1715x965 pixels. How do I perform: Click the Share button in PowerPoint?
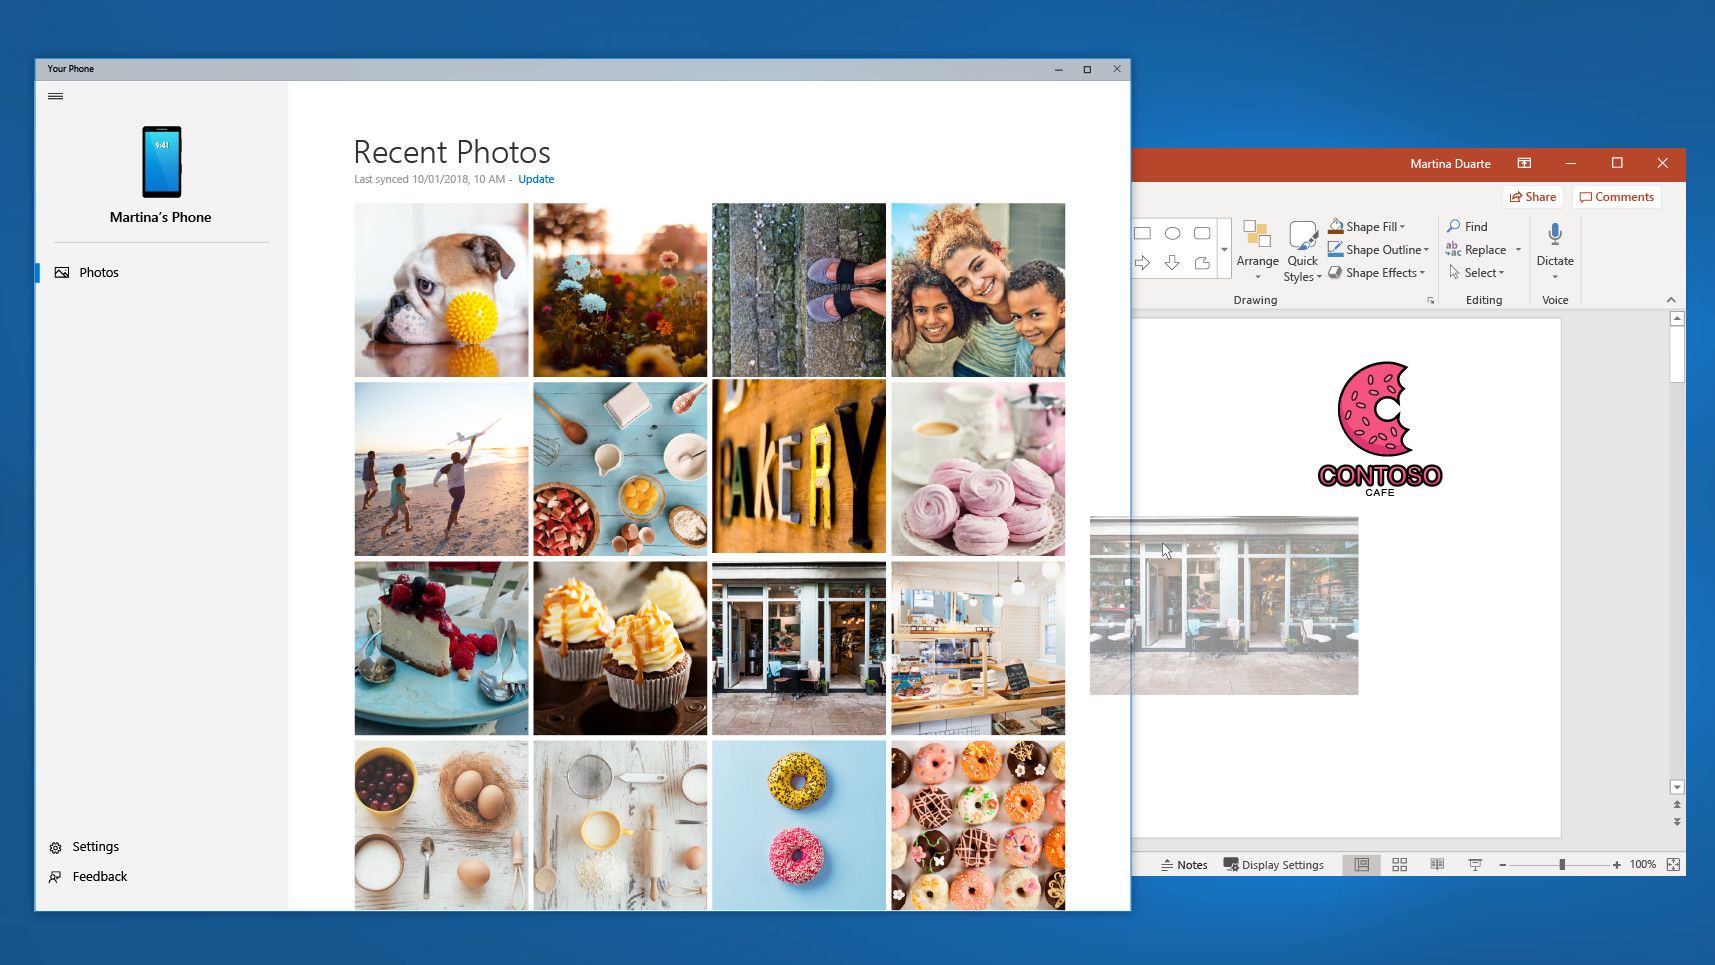(x=1533, y=196)
